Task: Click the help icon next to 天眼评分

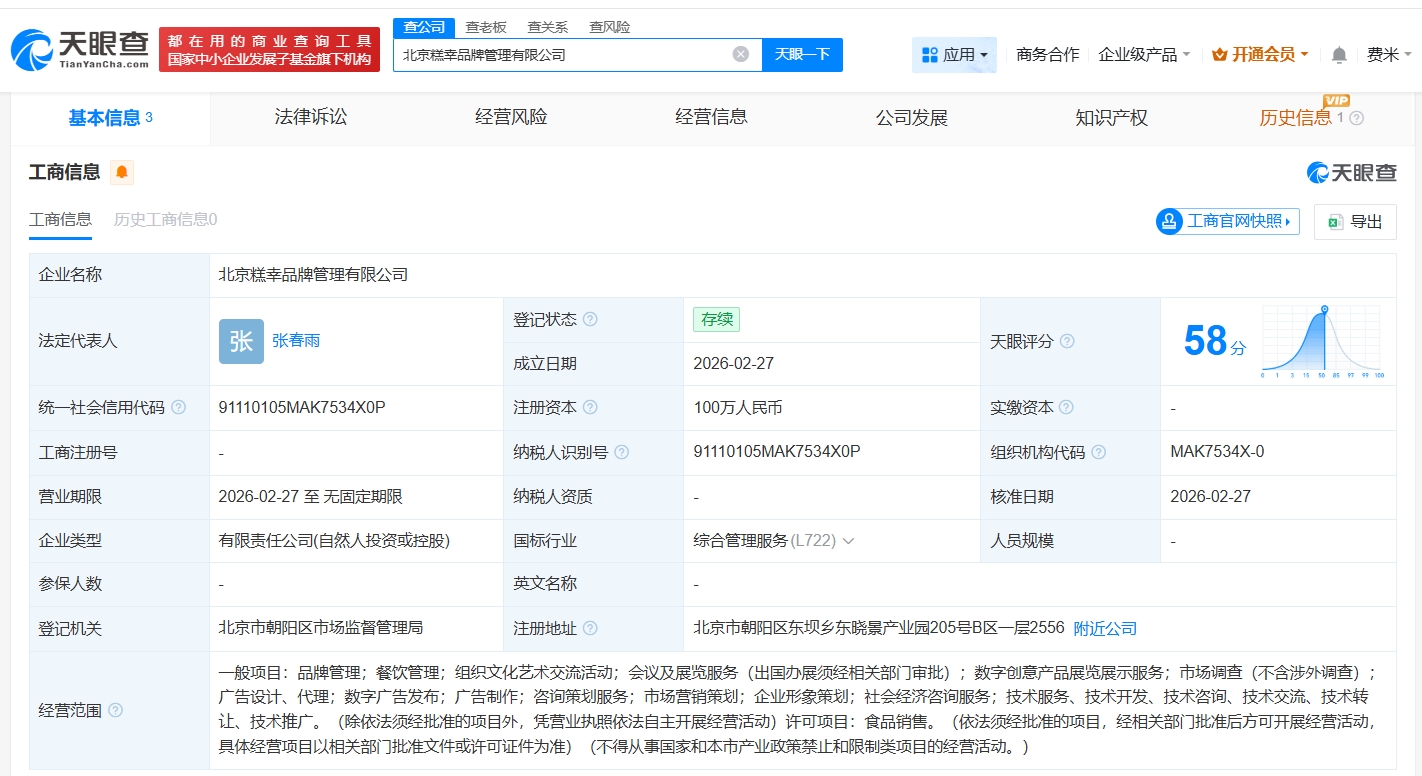Action: pos(1067,342)
